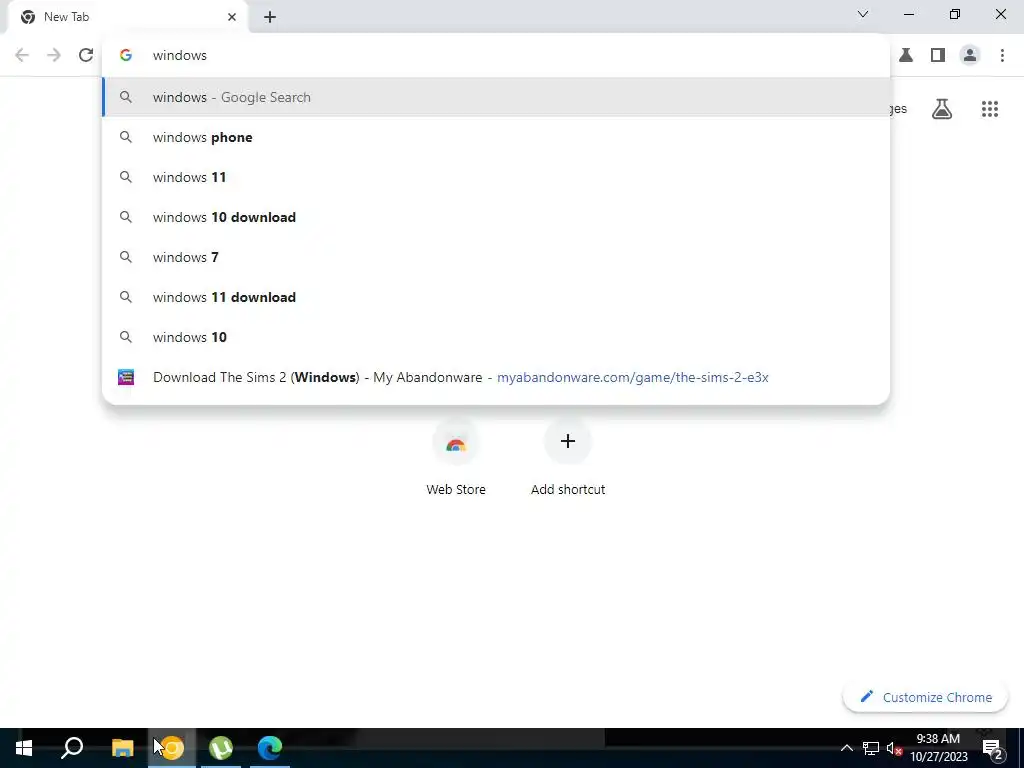Reload the page with the refresh icon

click(x=86, y=56)
